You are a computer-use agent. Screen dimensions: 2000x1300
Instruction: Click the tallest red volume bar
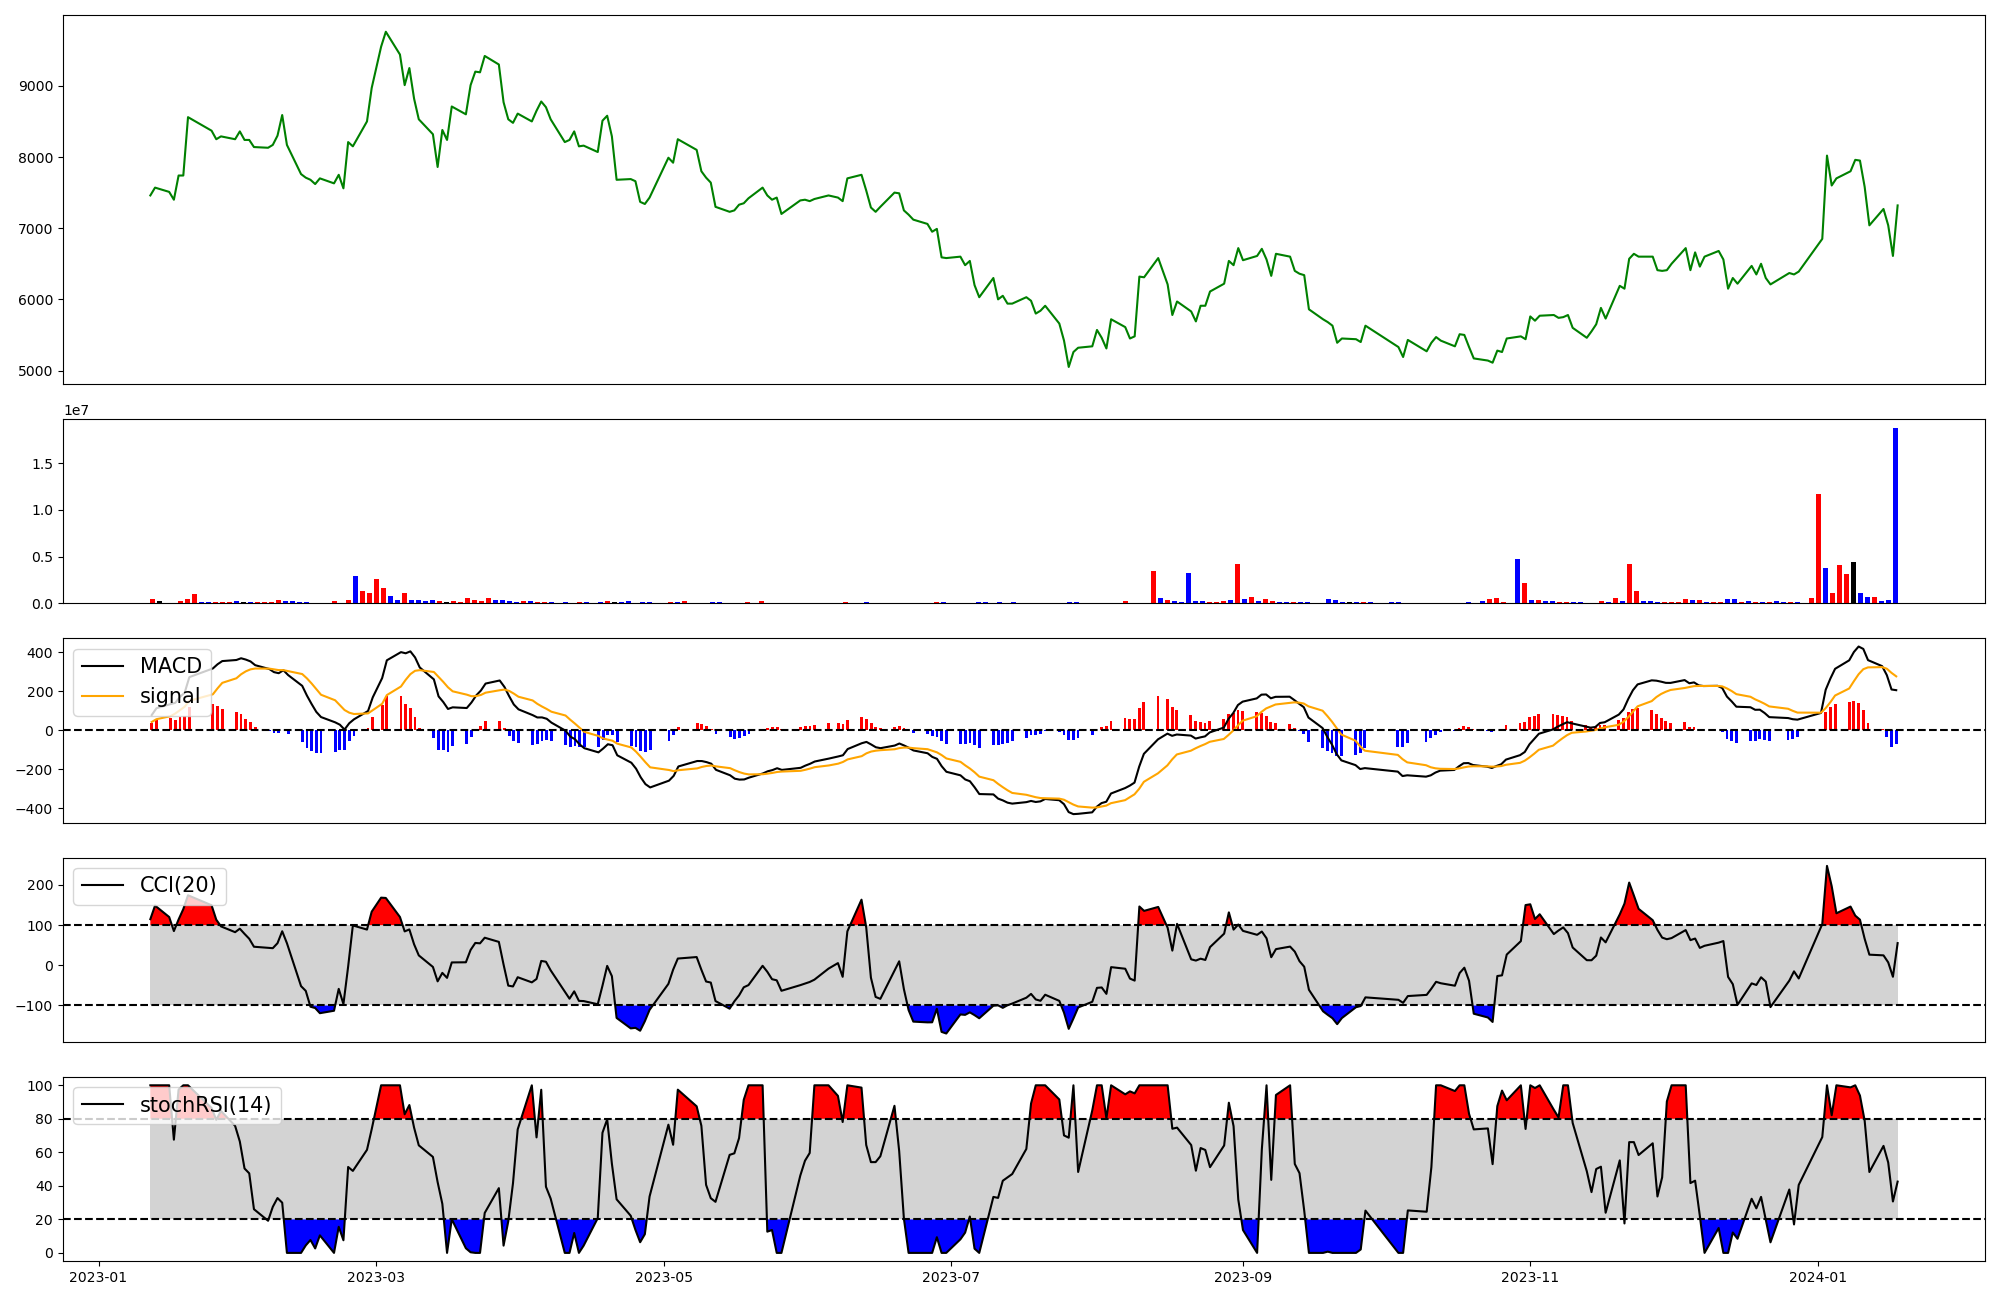click(1818, 548)
